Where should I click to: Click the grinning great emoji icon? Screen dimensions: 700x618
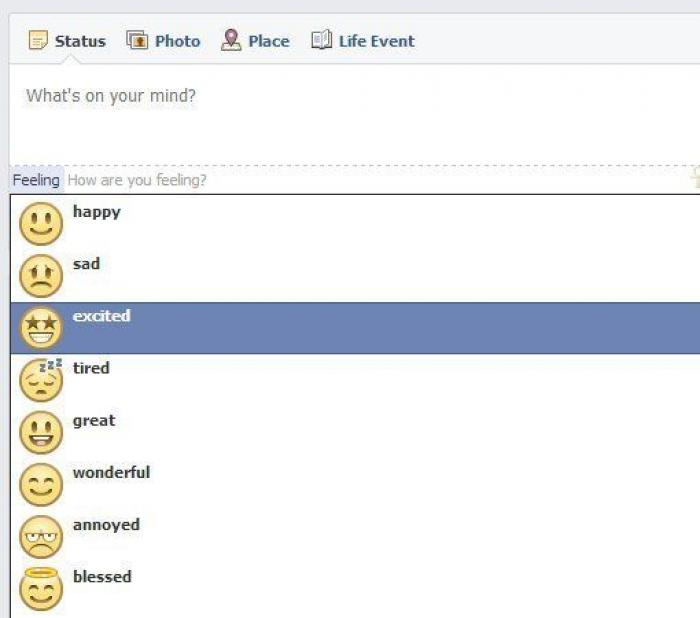pyautogui.click(x=41, y=432)
